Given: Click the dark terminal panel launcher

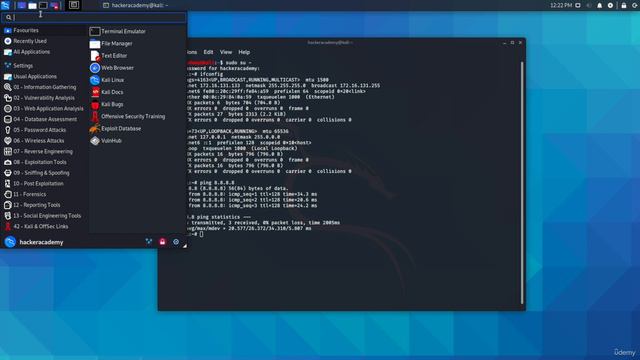Looking at the screenshot, I should tap(43, 6).
